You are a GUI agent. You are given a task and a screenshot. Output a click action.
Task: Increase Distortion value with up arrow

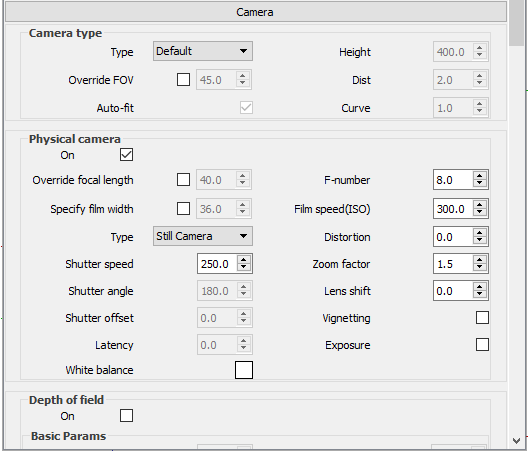480,233
